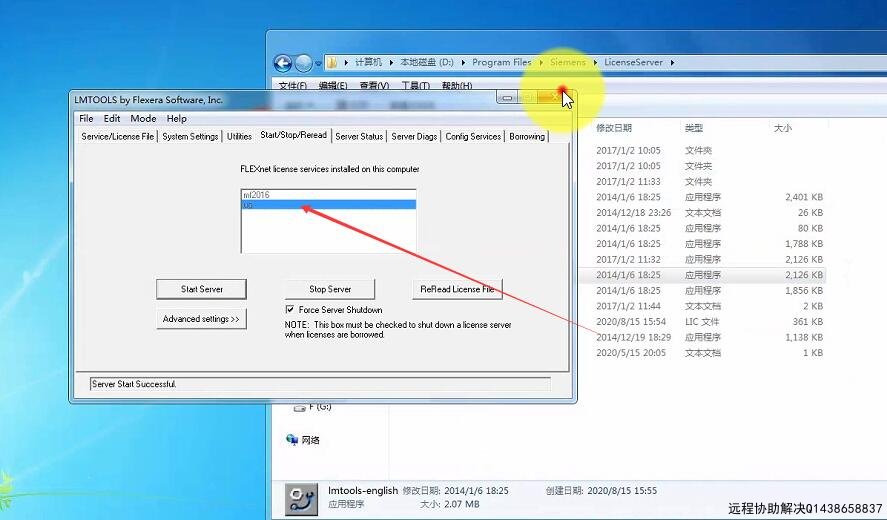The image size is (887, 520).
Task: Click the lmtools-english icon in details pane
Action: click(x=301, y=498)
